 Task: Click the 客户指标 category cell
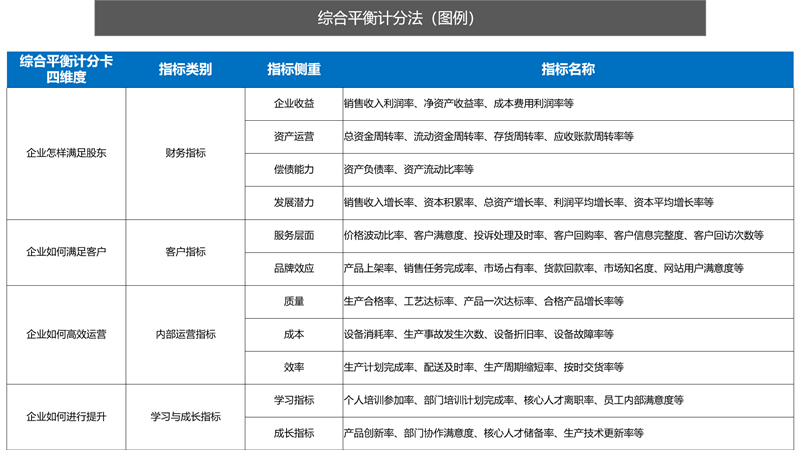pyautogui.click(x=185, y=252)
